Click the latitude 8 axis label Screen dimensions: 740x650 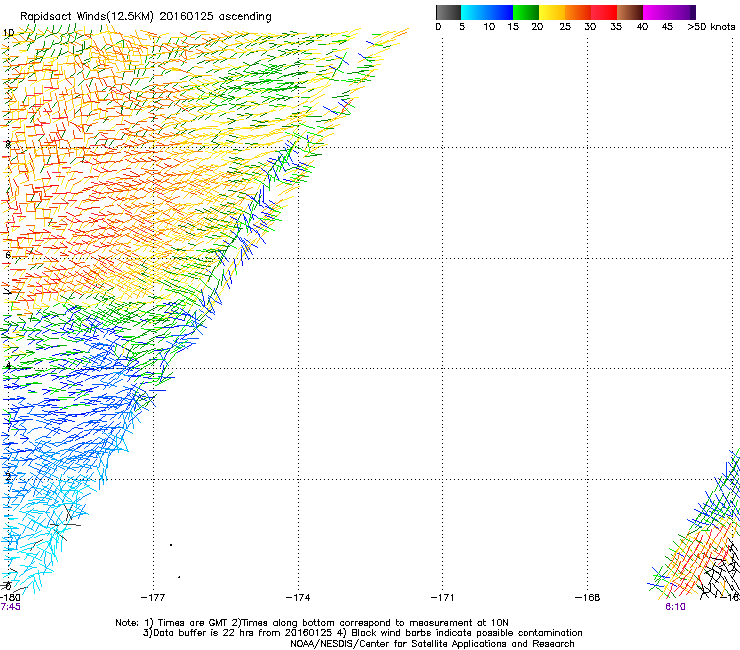click(x=8, y=144)
